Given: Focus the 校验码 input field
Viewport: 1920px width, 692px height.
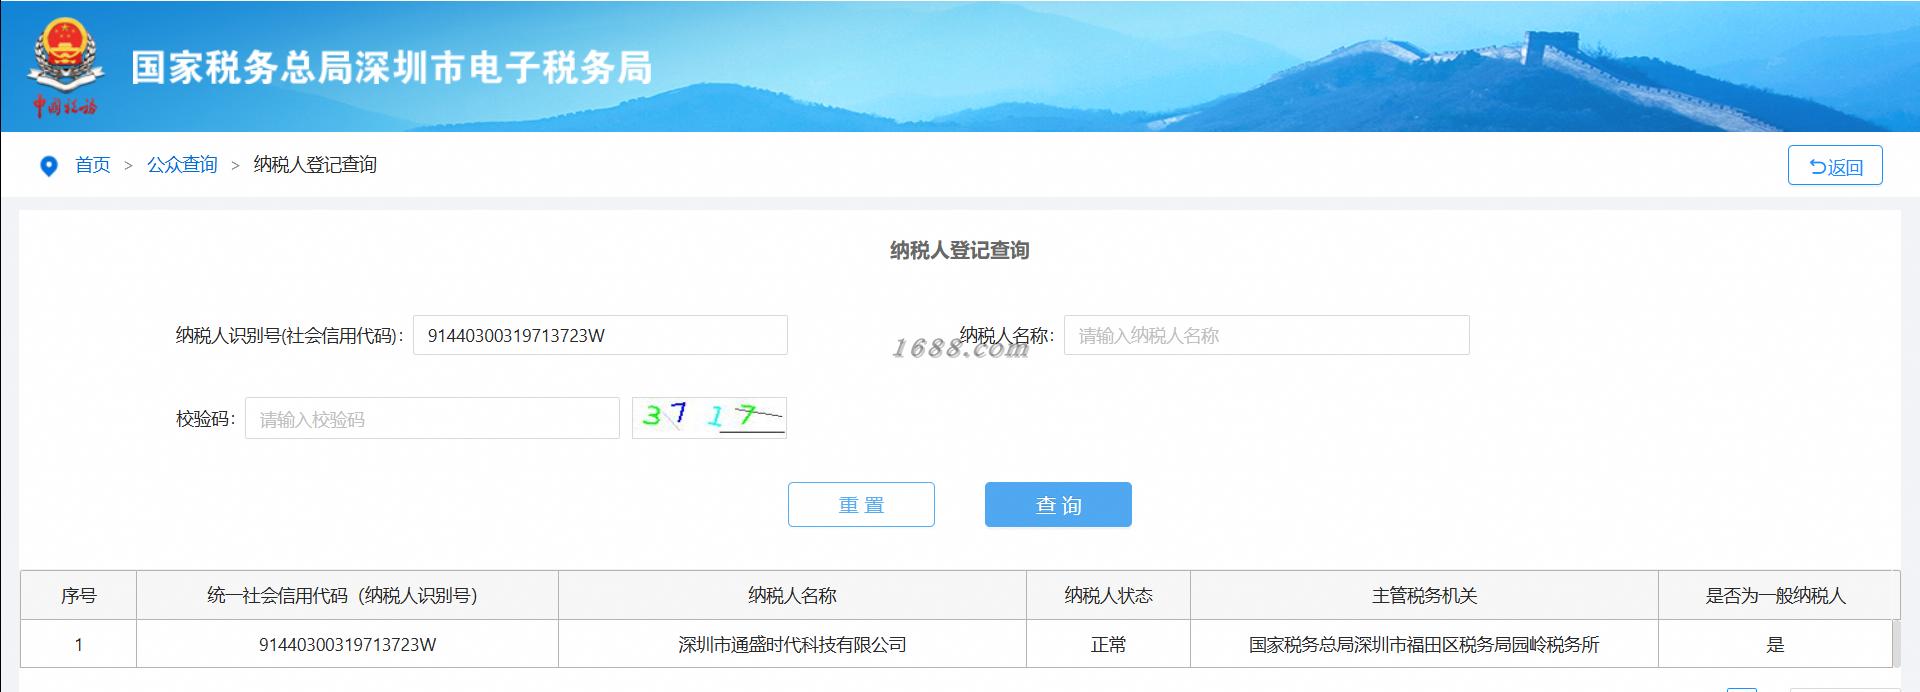Looking at the screenshot, I should pos(432,418).
